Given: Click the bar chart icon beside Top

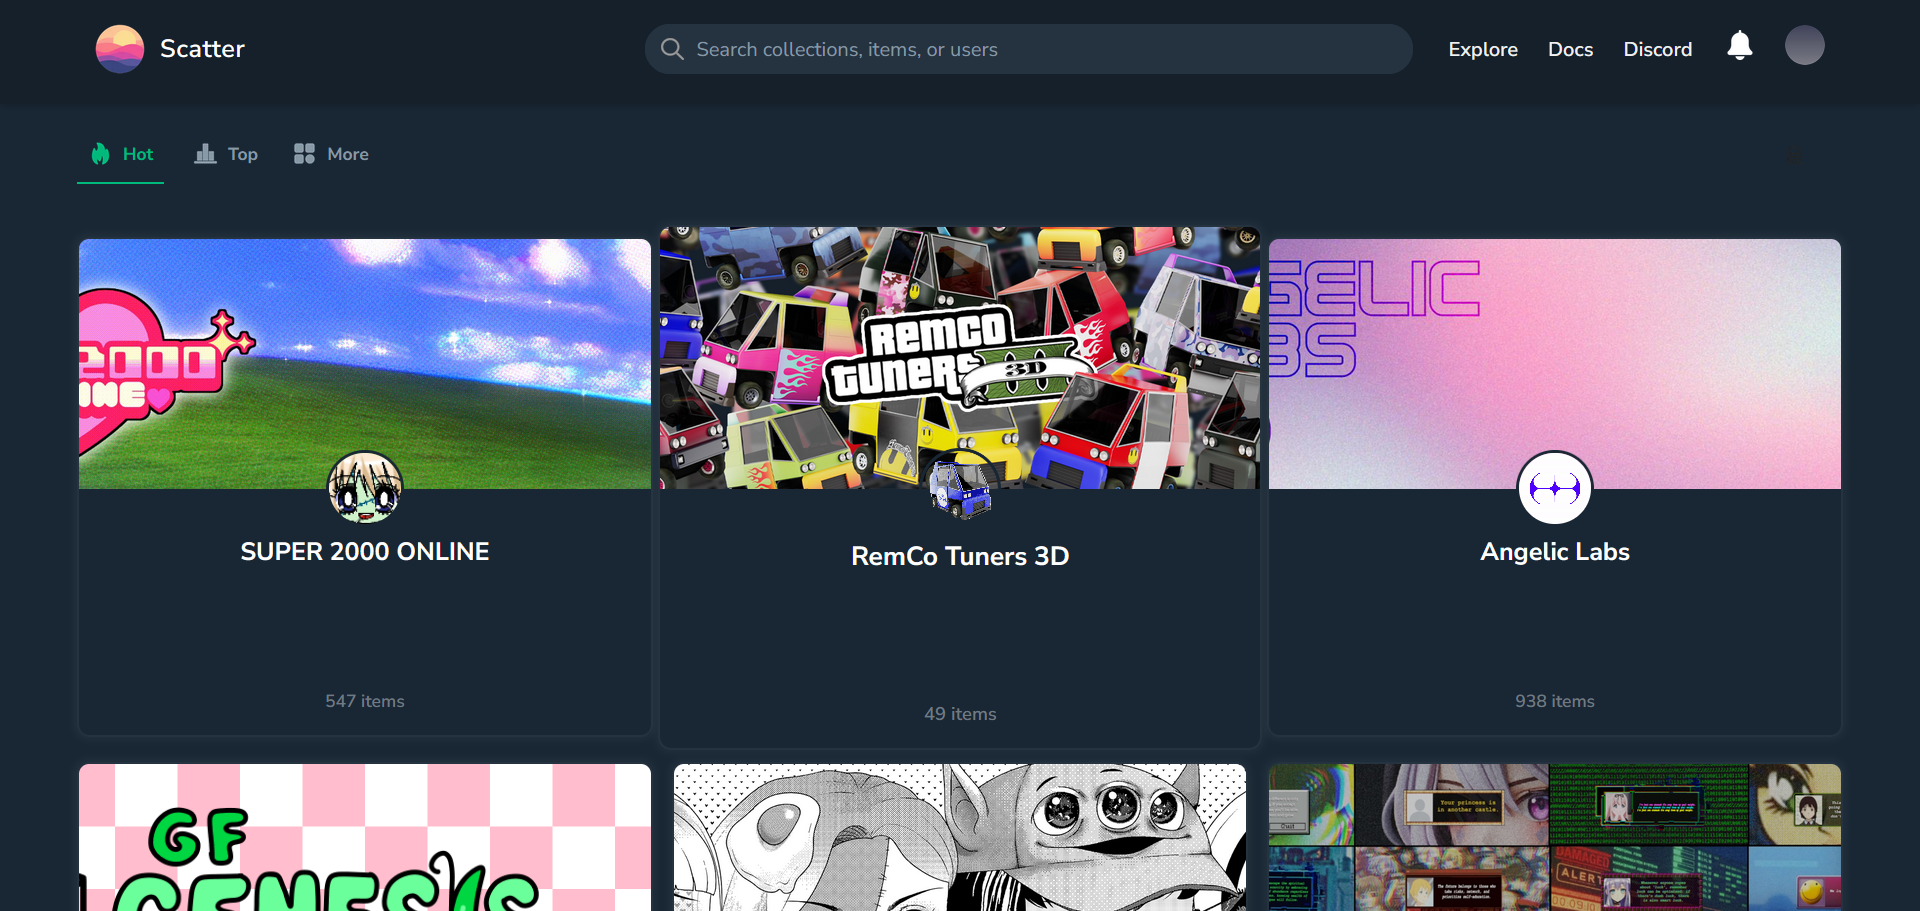Looking at the screenshot, I should click(205, 153).
